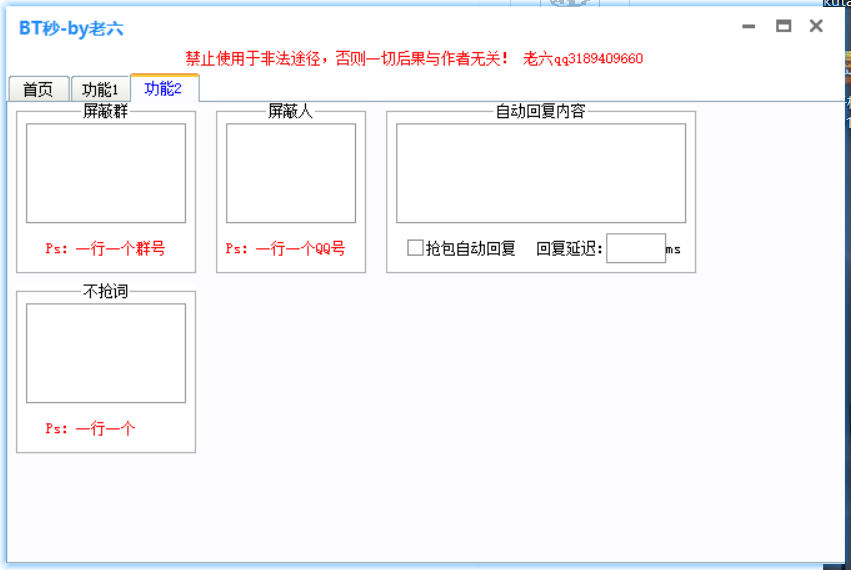Screen dimensions: 851x570
Task: Close the BT秒 window
Action: [816, 27]
